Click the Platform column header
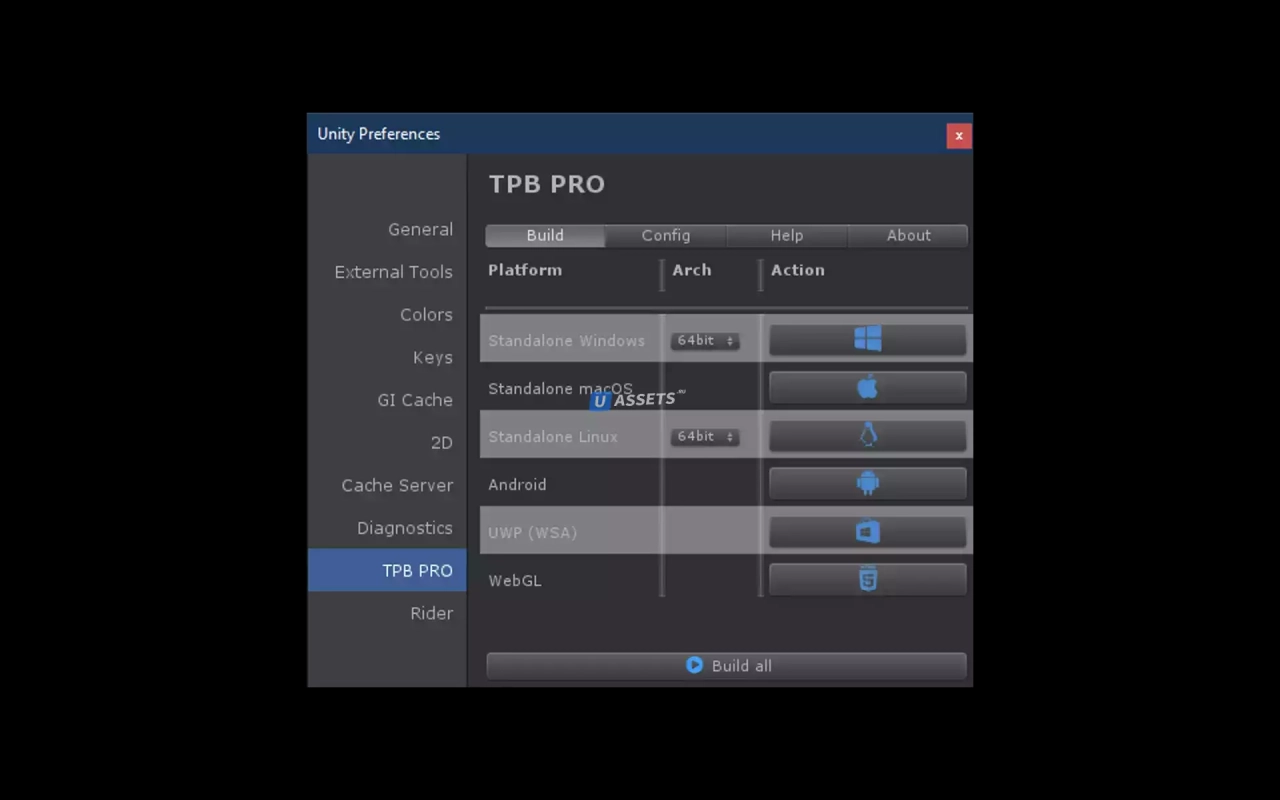Screen dimensions: 1280x800 click(525, 270)
